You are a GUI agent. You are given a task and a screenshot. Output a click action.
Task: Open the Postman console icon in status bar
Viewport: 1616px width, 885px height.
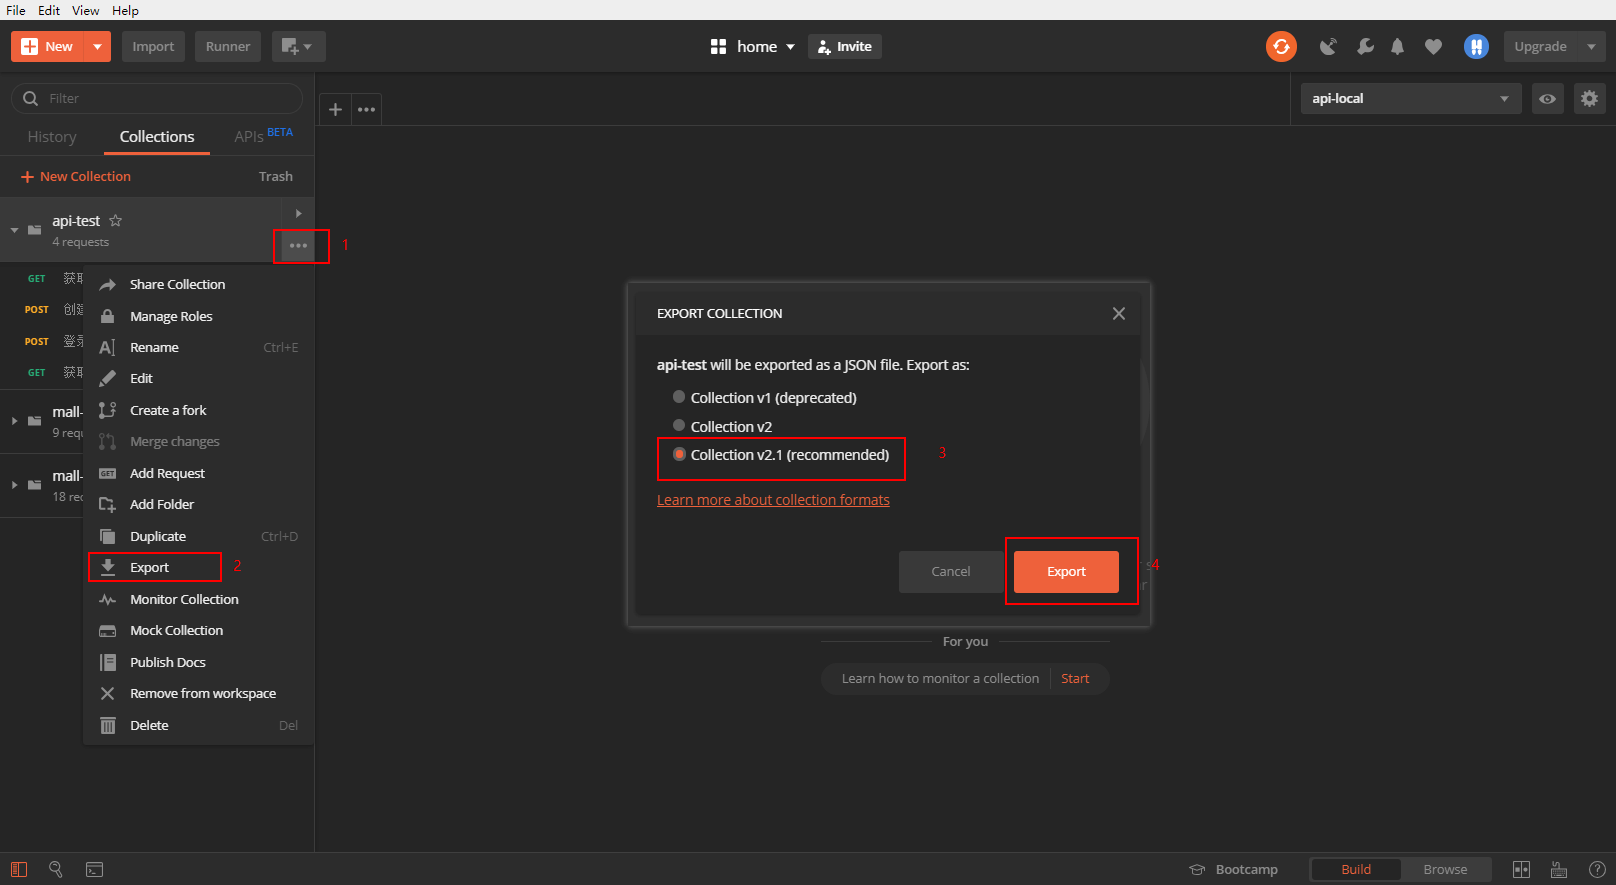tap(95, 869)
